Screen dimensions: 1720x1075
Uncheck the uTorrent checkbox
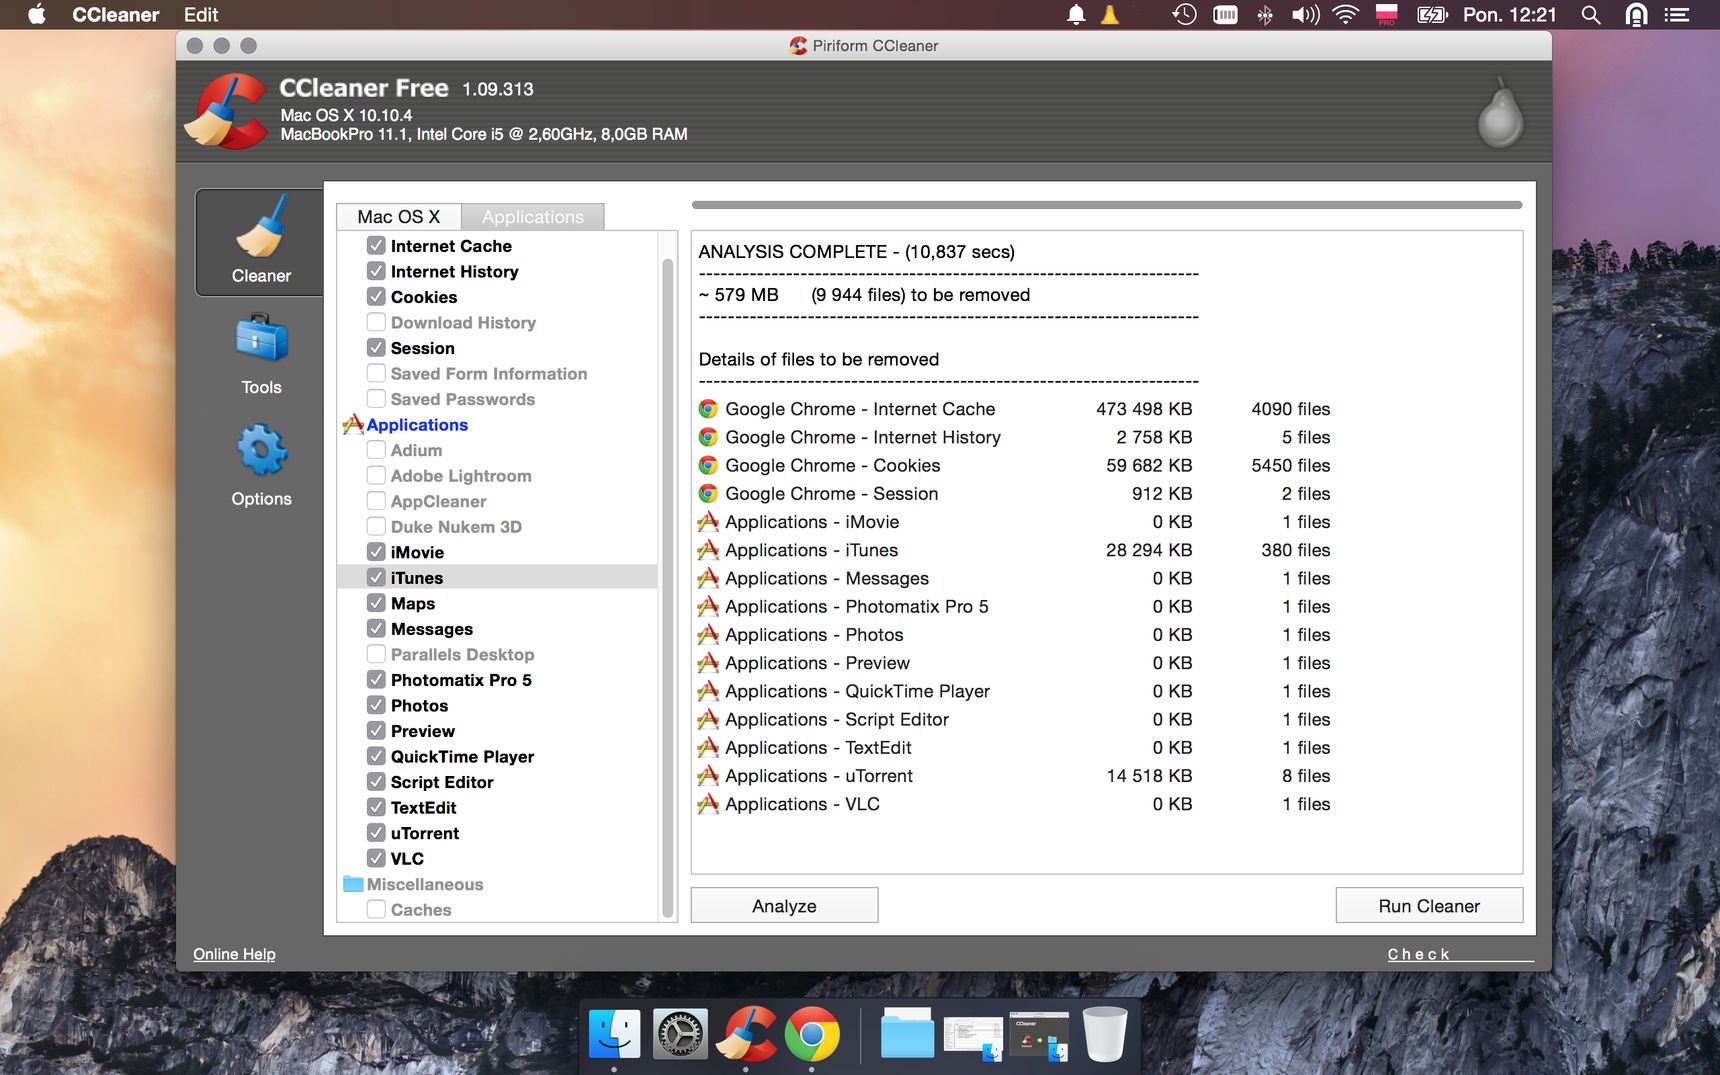[x=376, y=832]
